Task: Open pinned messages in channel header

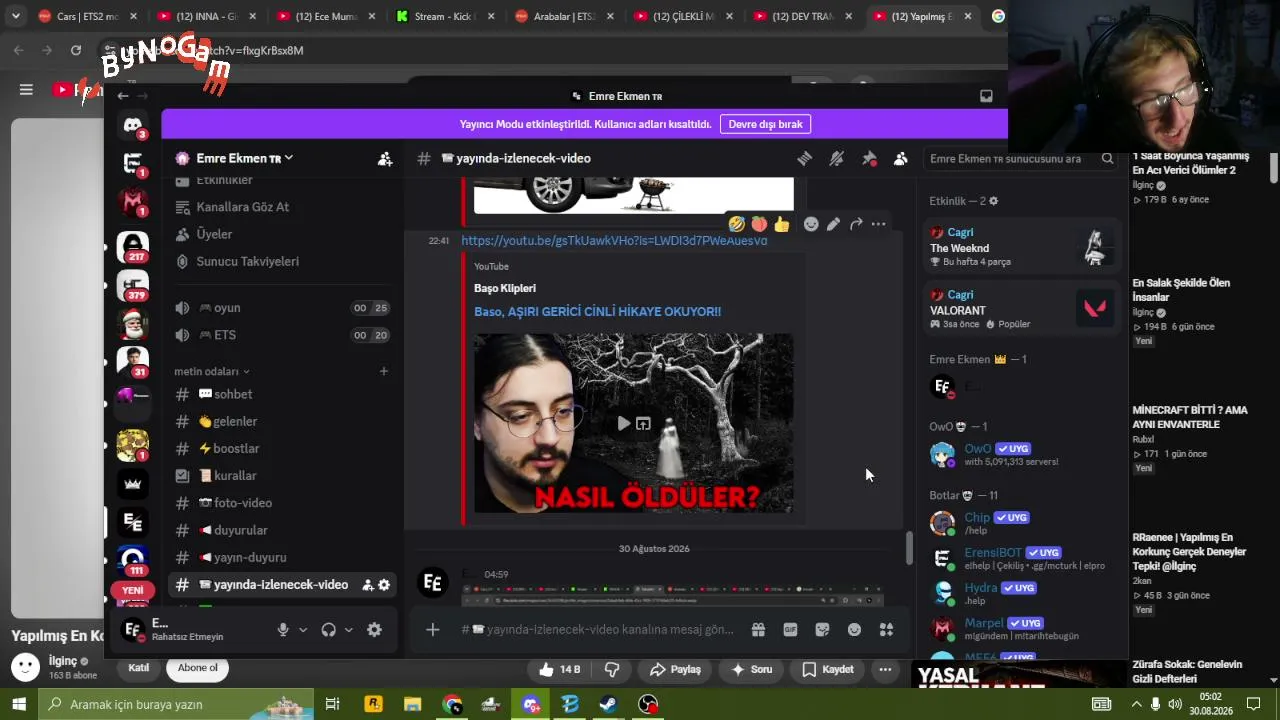Action: tap(869, 159)
